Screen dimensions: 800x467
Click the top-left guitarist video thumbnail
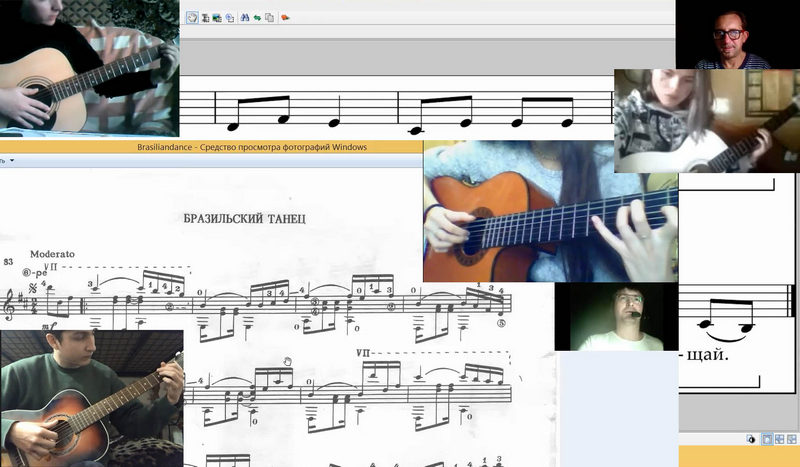pyautogui.click(x=89, y=68)
